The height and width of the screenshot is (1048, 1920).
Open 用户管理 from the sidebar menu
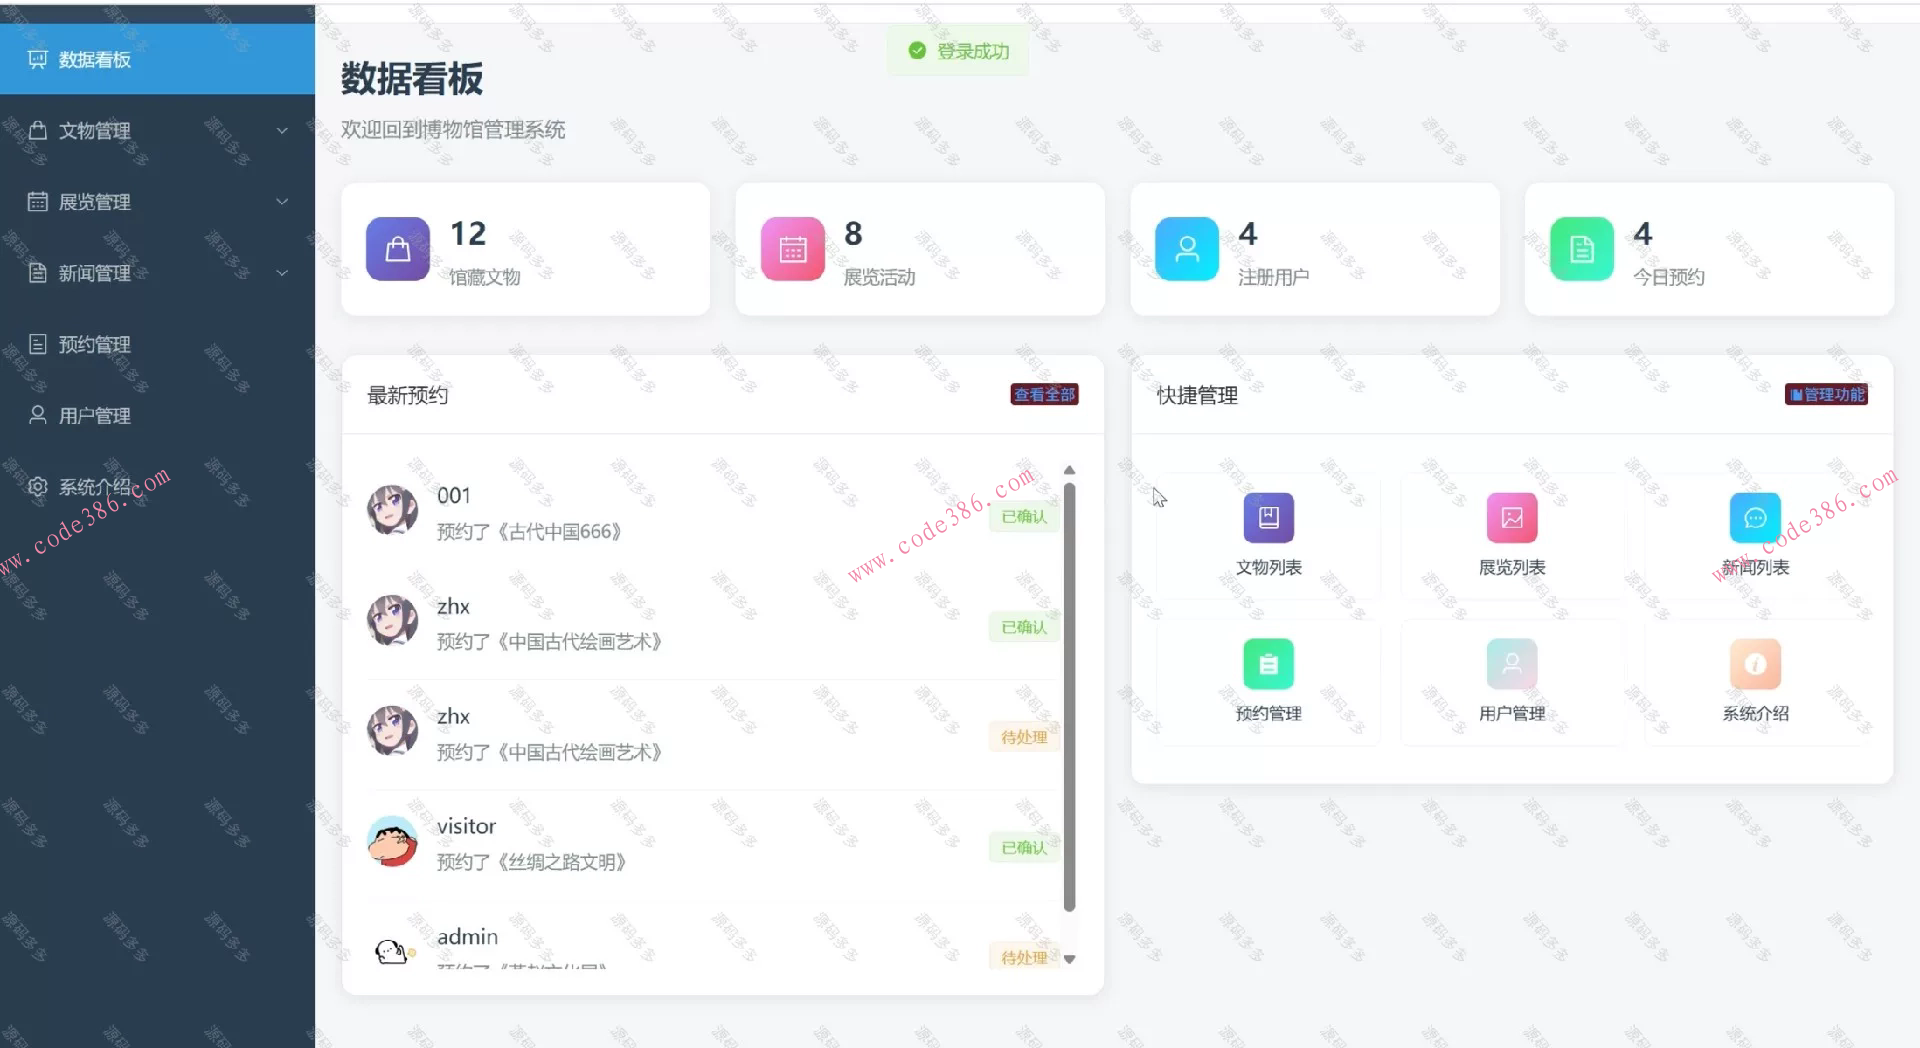point(157,415)
